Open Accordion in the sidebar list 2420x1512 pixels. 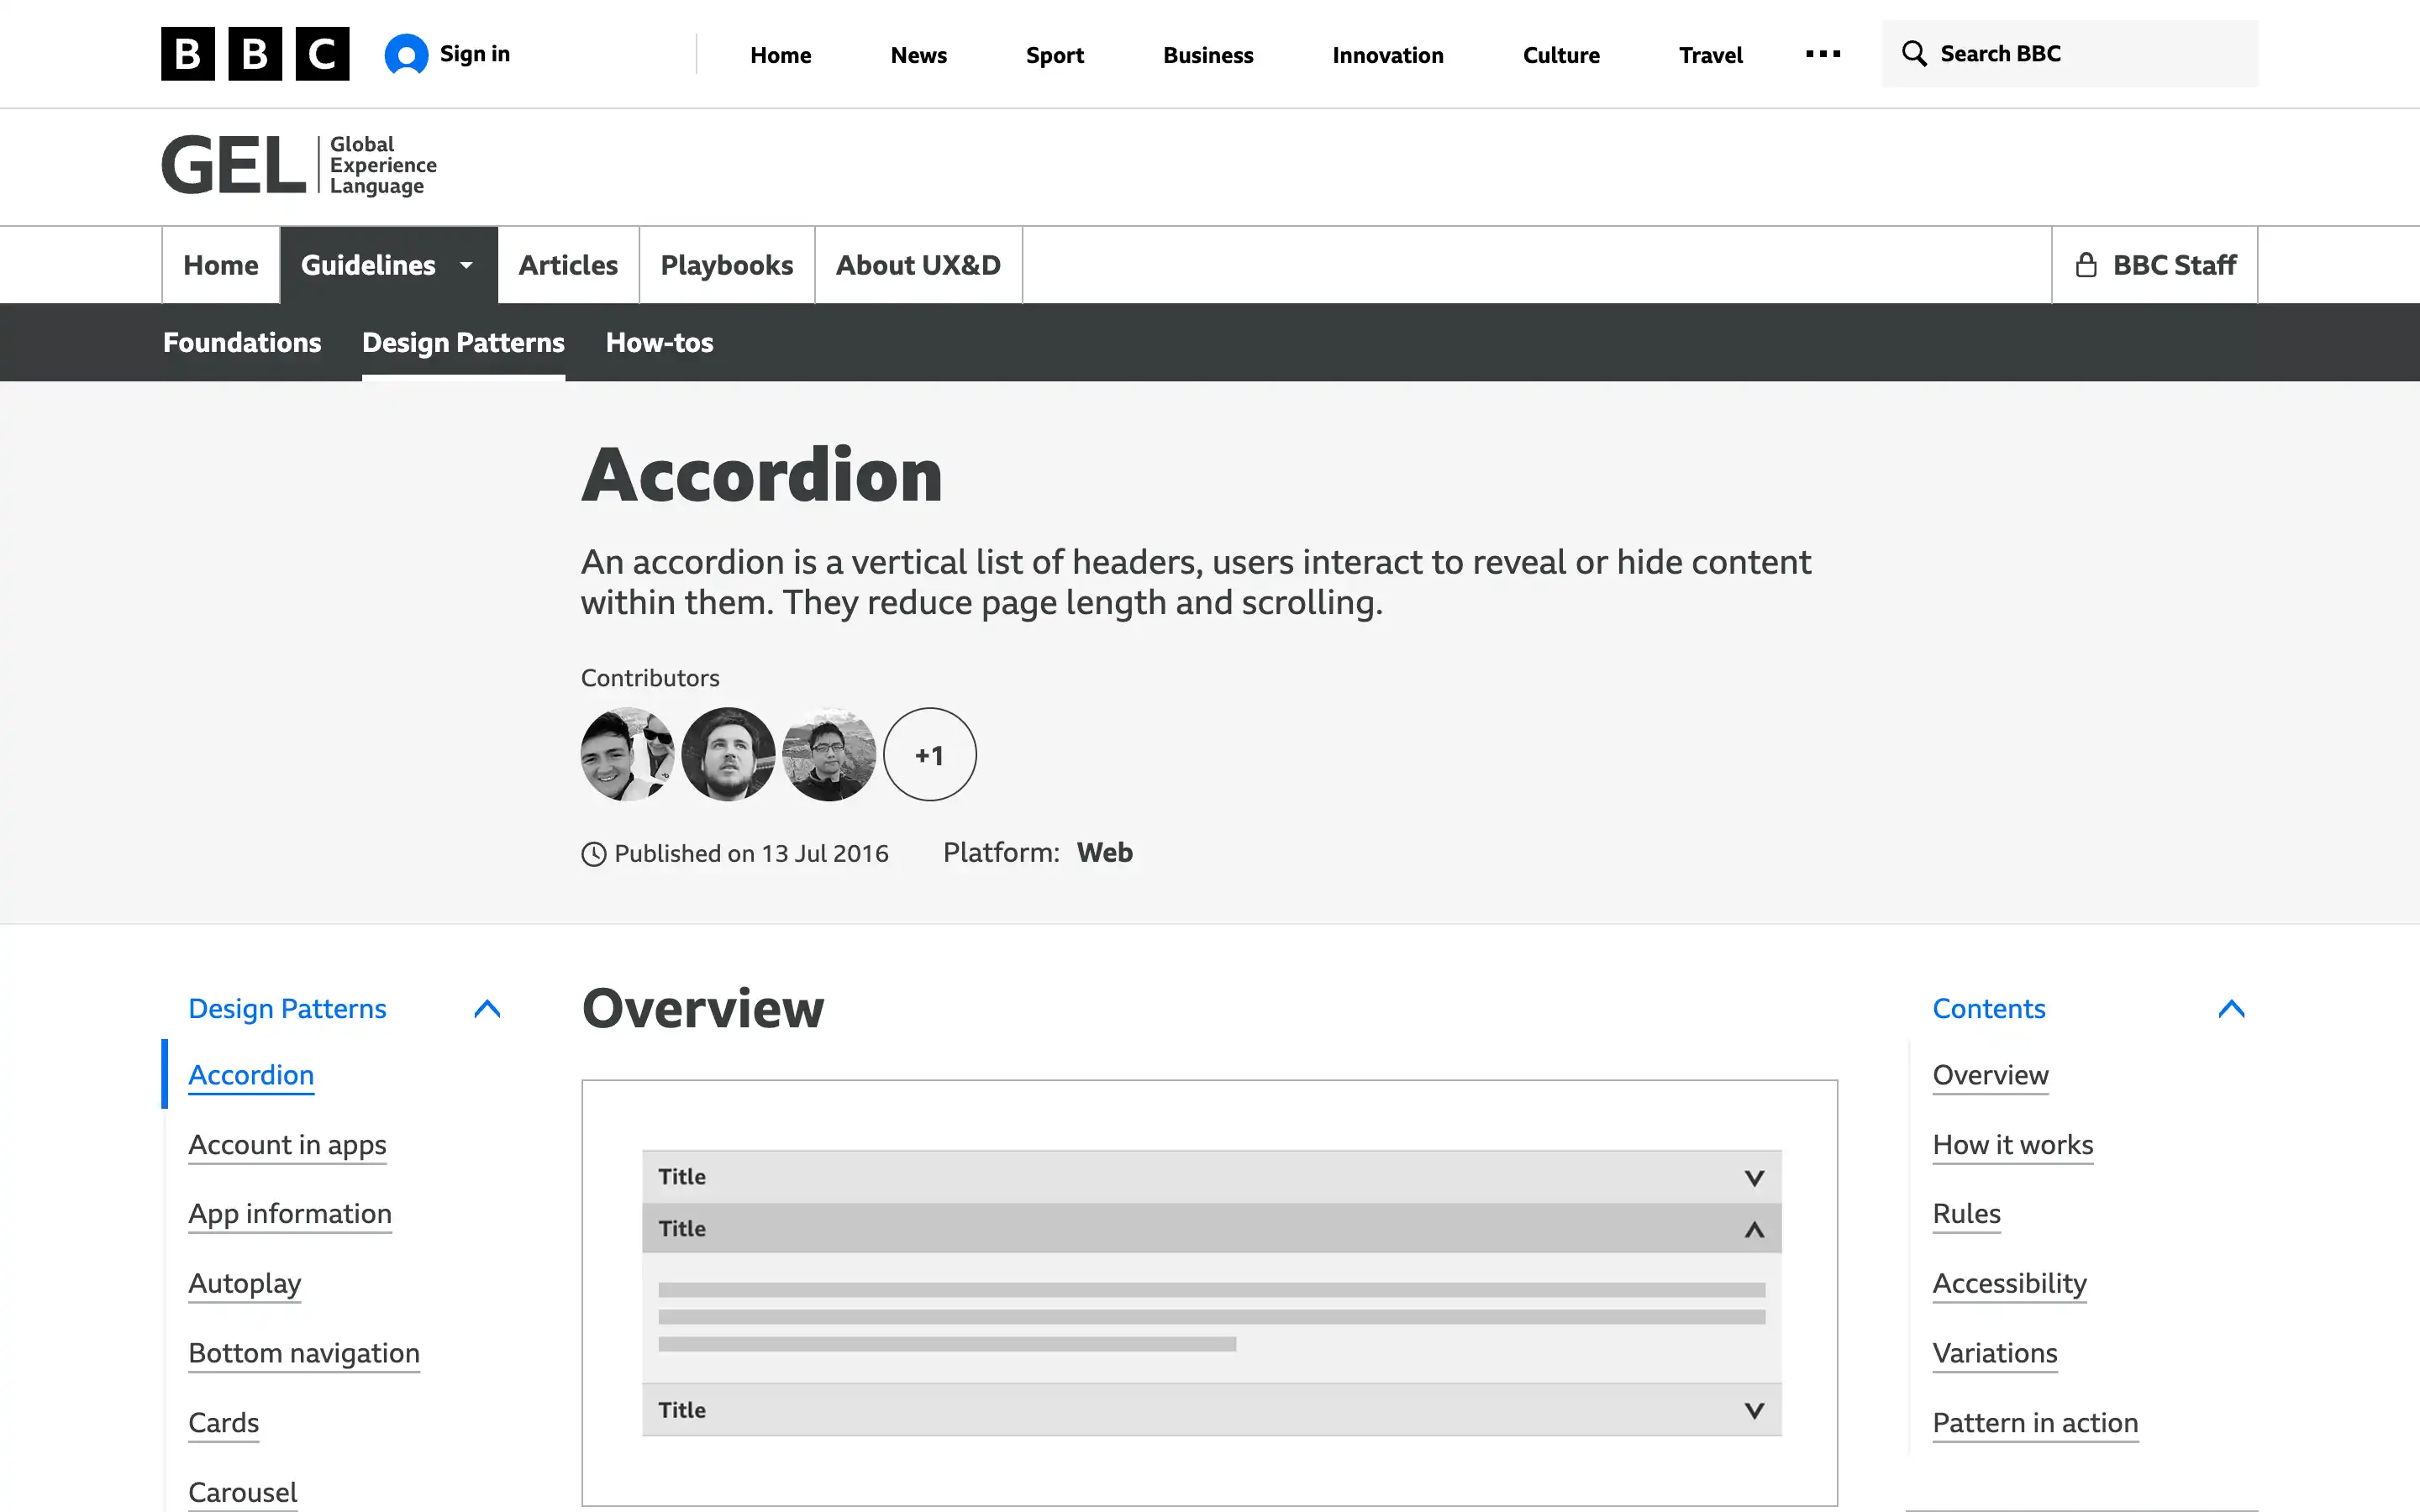pyautogui.click(x=251, y=1075)
